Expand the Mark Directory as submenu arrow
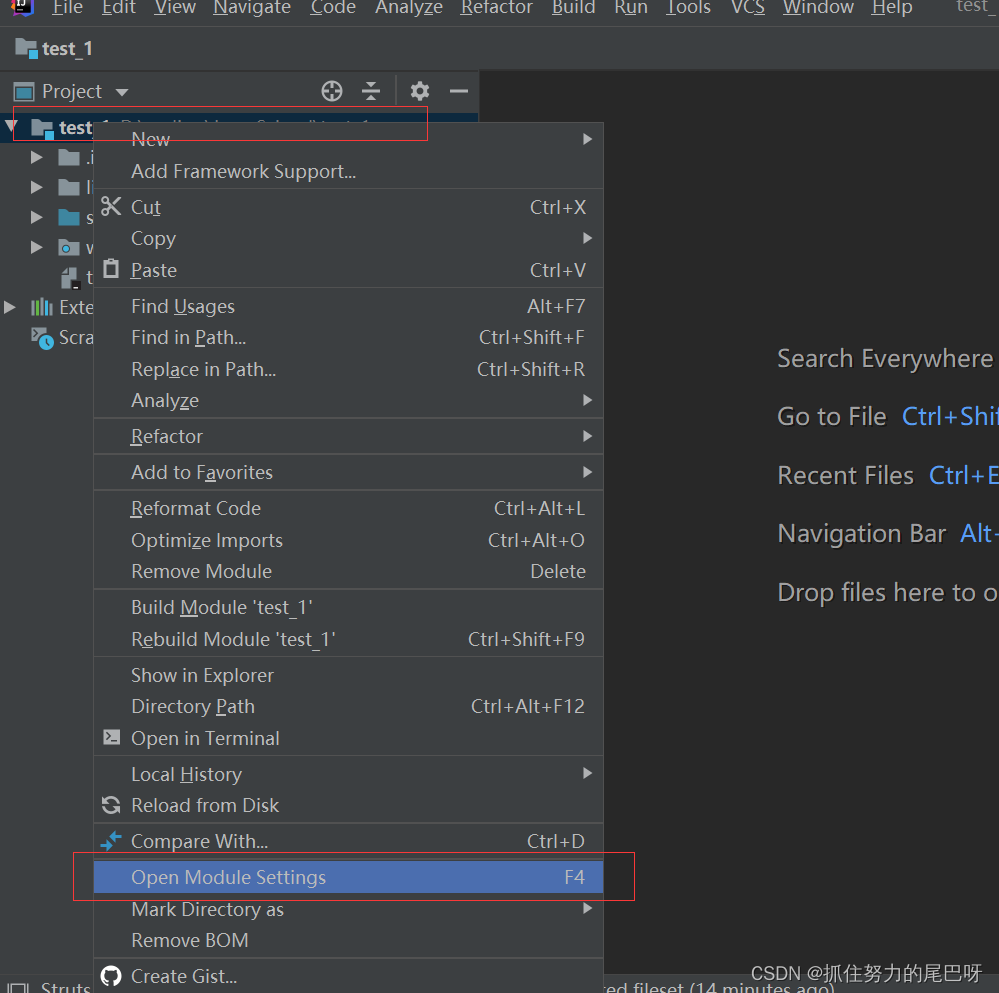The height and width of the screenshot is (993, 999). click(587, 908)
